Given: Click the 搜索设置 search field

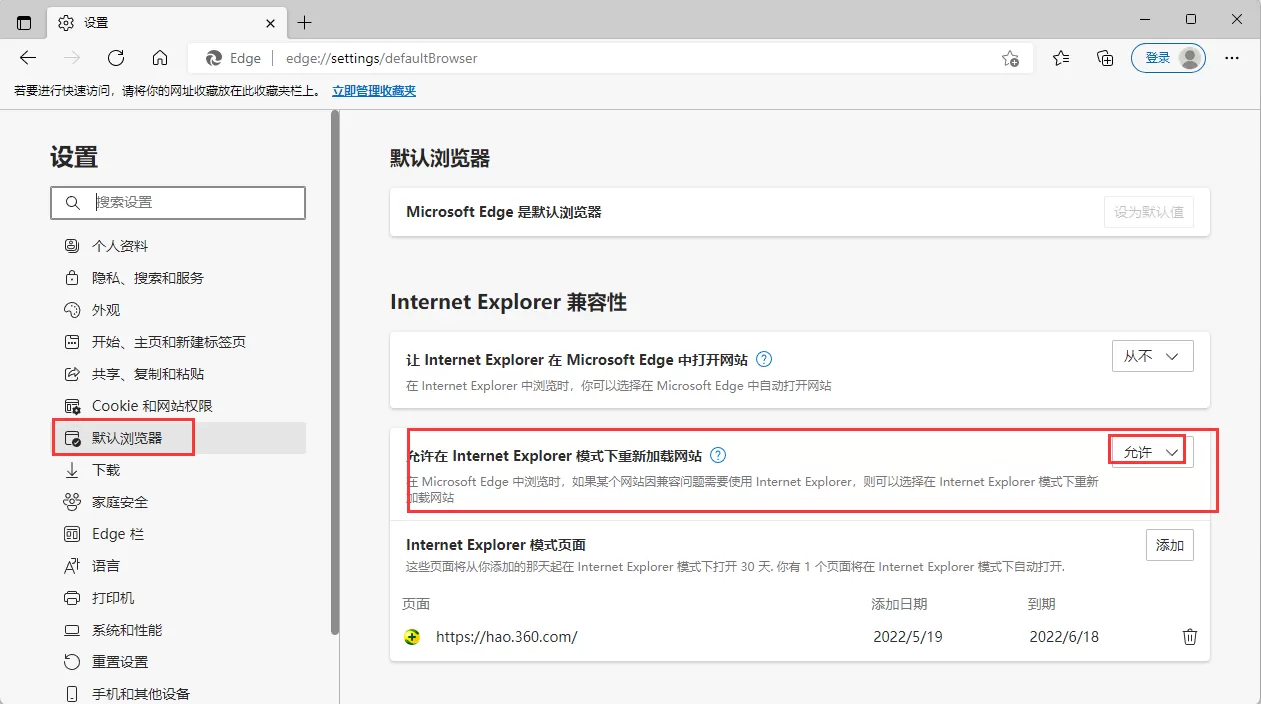Looking at the screenshot, I should pyautogui.click(x=178, y=203).
